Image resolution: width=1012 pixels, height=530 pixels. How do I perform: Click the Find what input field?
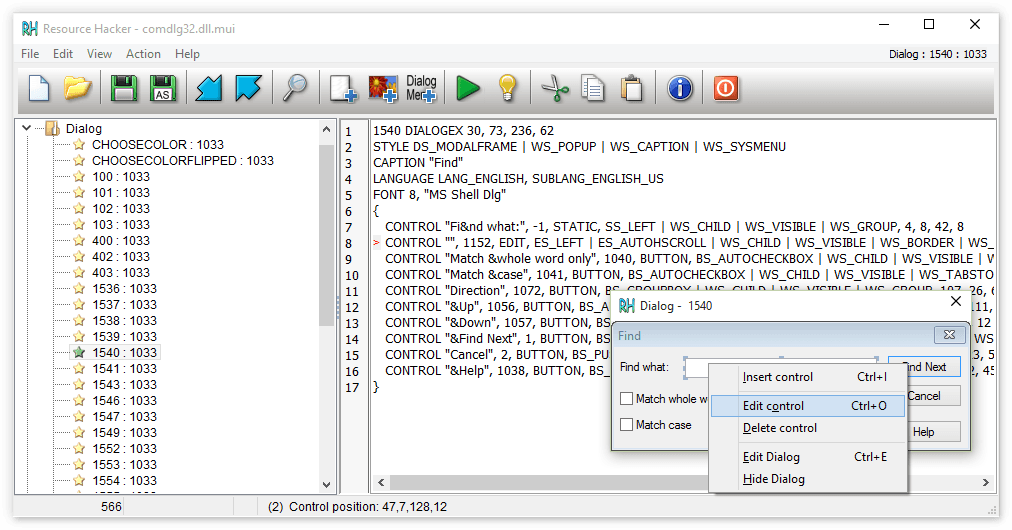pyautogui.click(x=781, y=367)
